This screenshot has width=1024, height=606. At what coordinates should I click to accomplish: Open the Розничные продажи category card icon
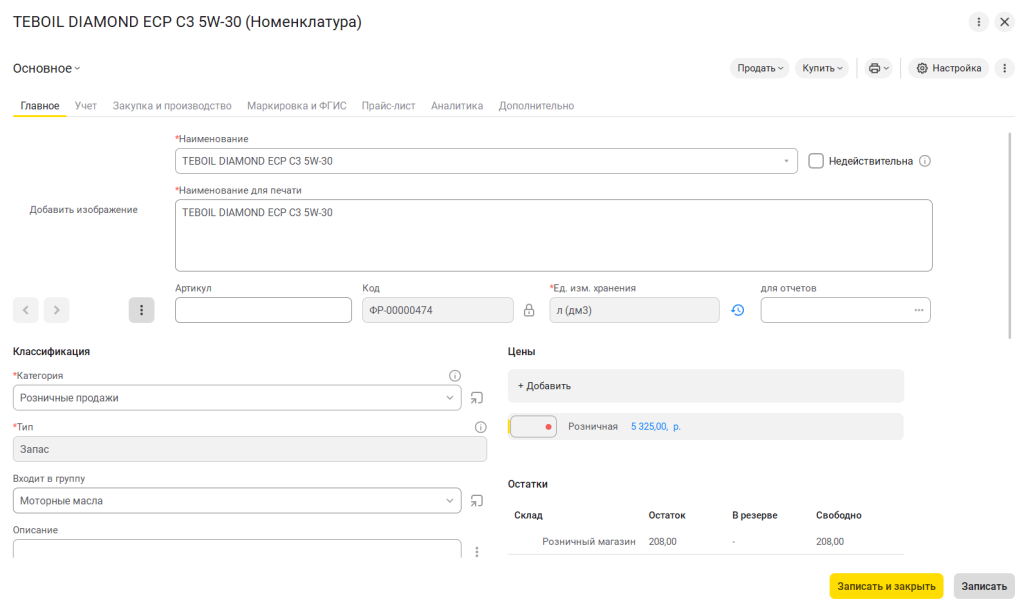coord(477,398)
